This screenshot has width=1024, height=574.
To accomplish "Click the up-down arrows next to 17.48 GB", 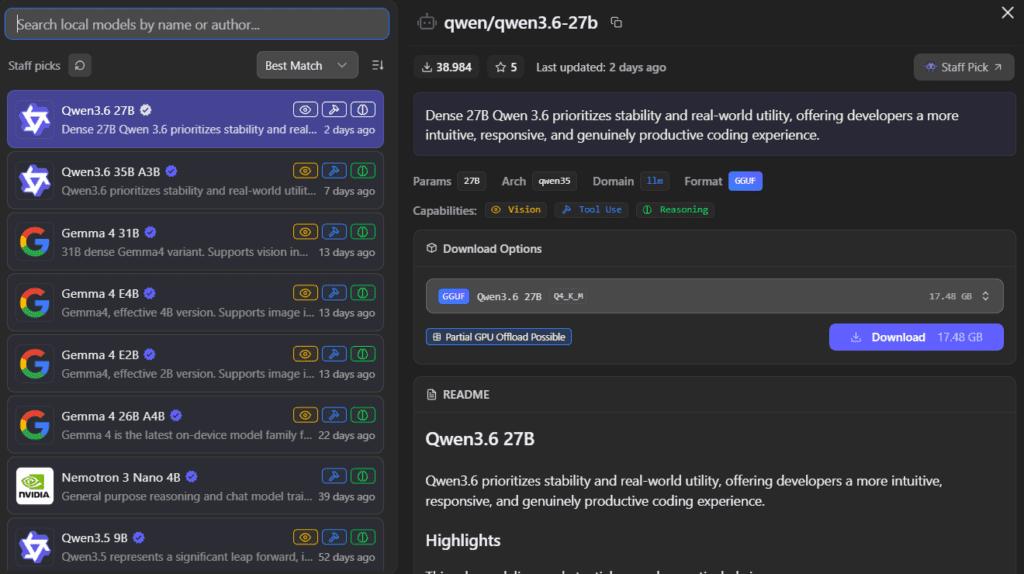I will (x=985, y=296).
